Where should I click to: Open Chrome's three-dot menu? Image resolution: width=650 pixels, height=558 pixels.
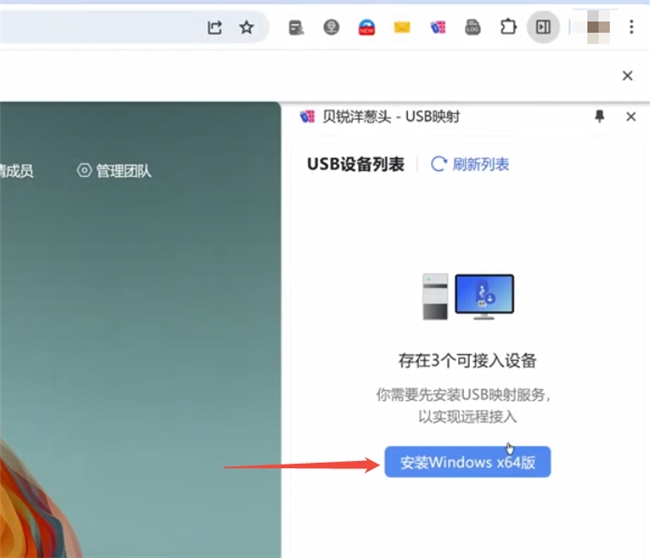click(x=631, y=28)
